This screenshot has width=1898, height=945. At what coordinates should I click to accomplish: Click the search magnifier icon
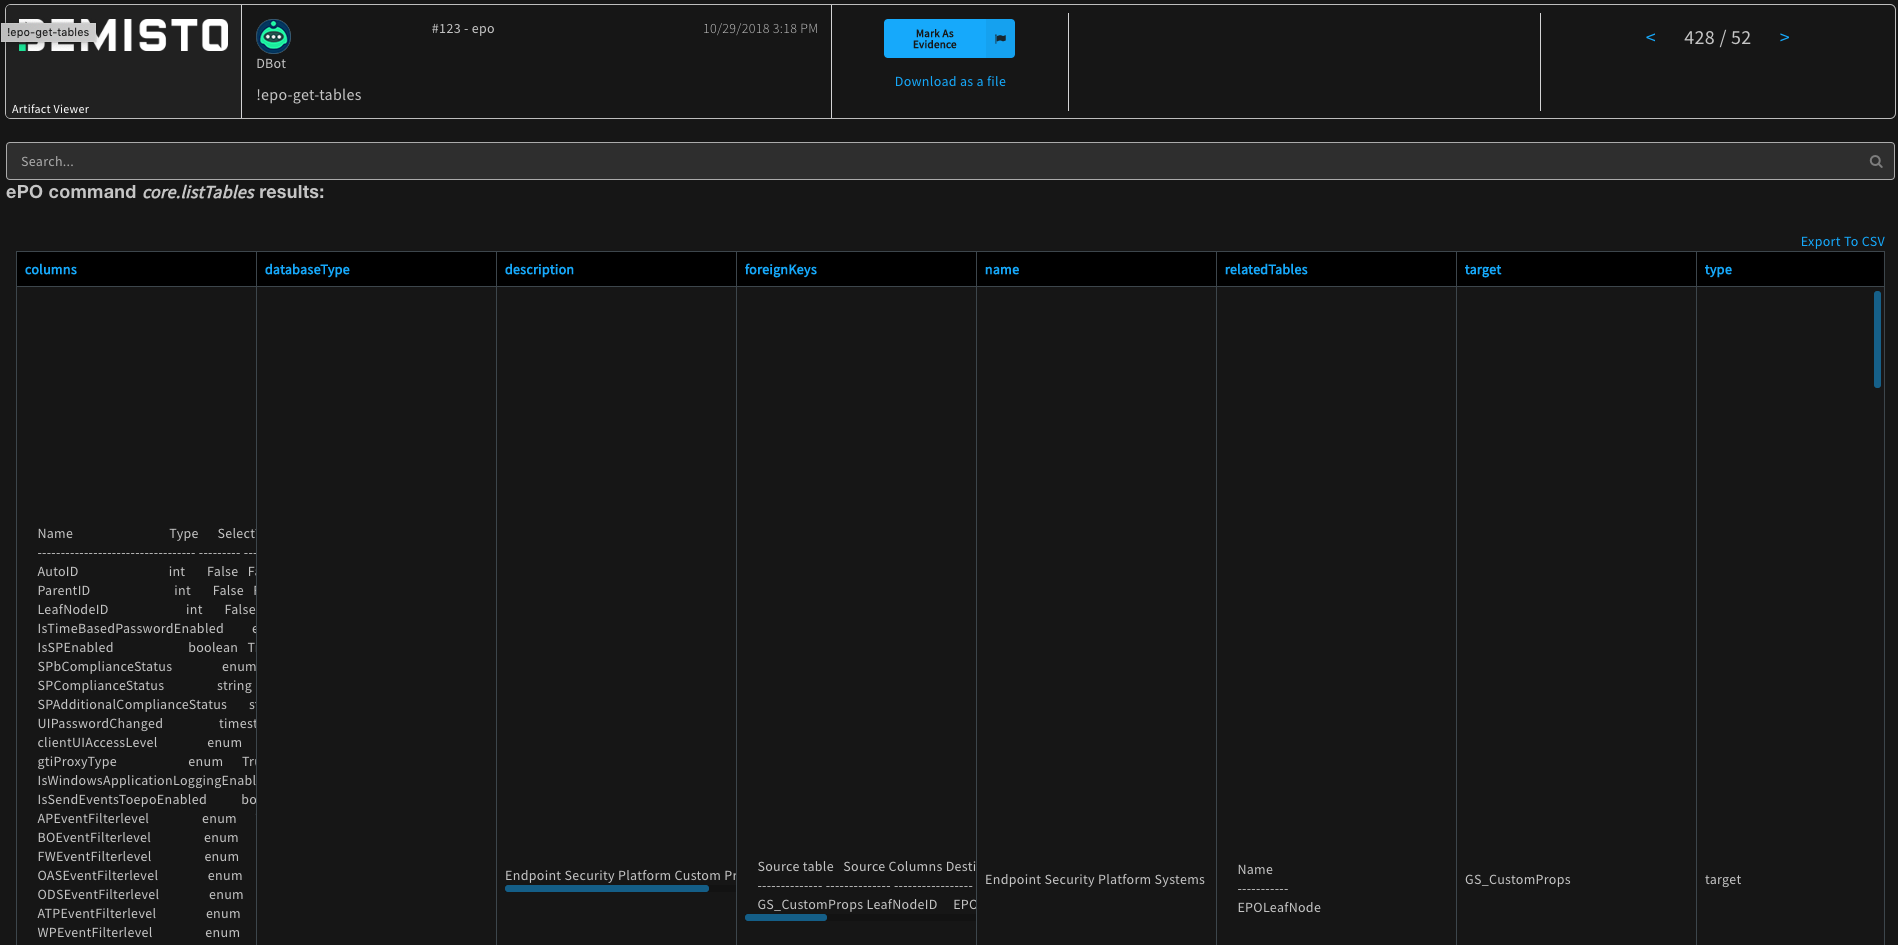[1875, 161]
